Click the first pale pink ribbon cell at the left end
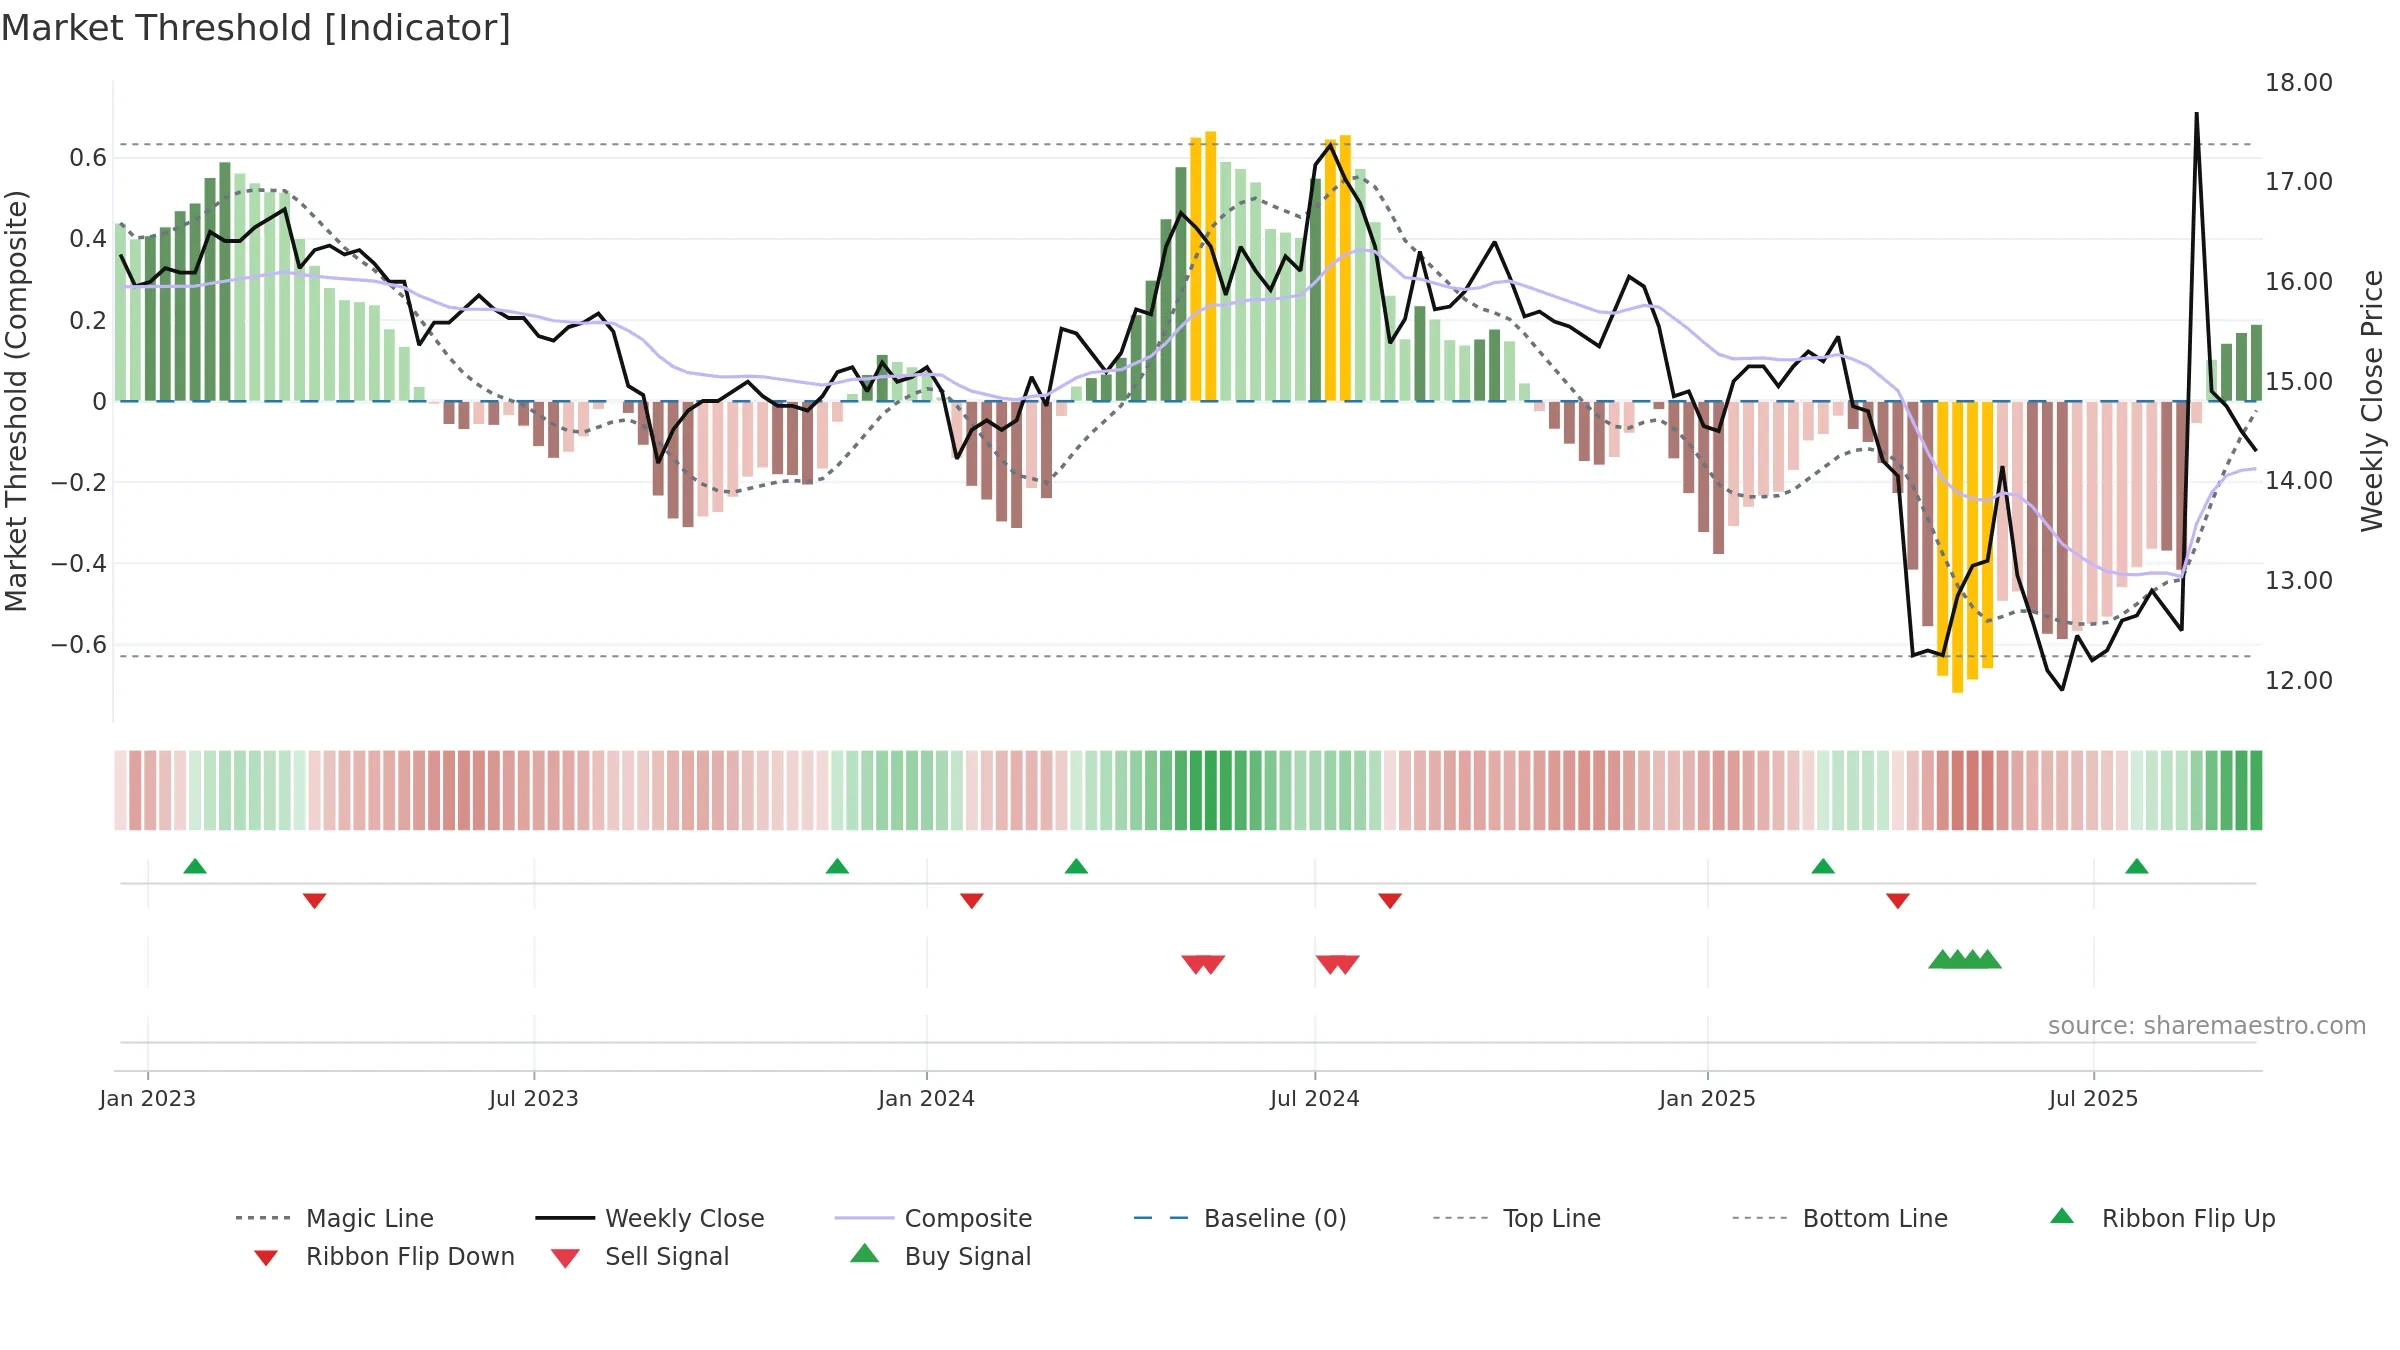 coord(121,790)
